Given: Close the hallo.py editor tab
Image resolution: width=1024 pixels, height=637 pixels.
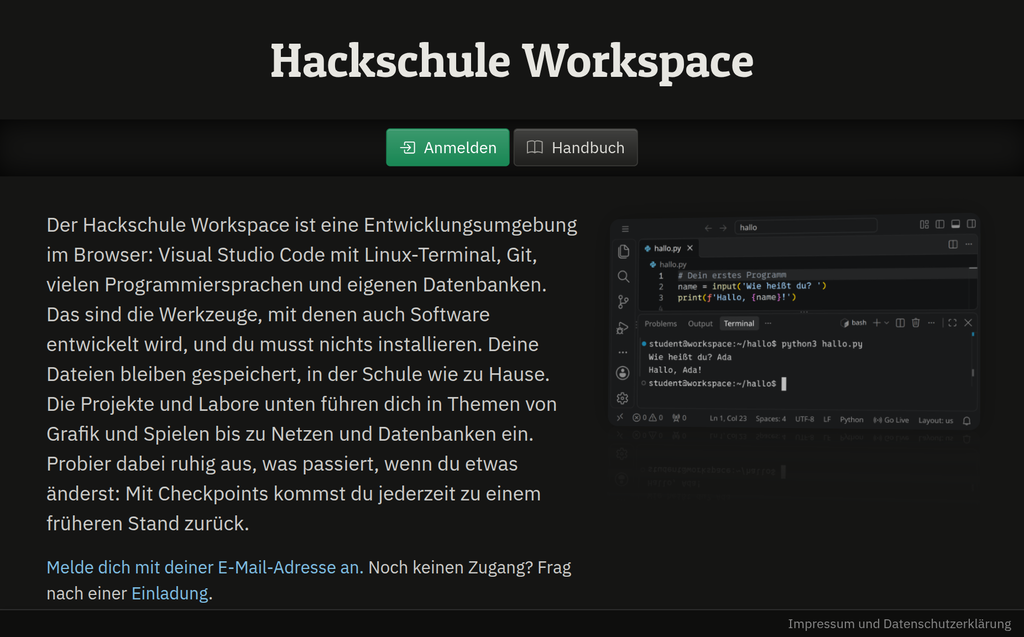Looking at the screenshot, I should click(x=690, y=248).
